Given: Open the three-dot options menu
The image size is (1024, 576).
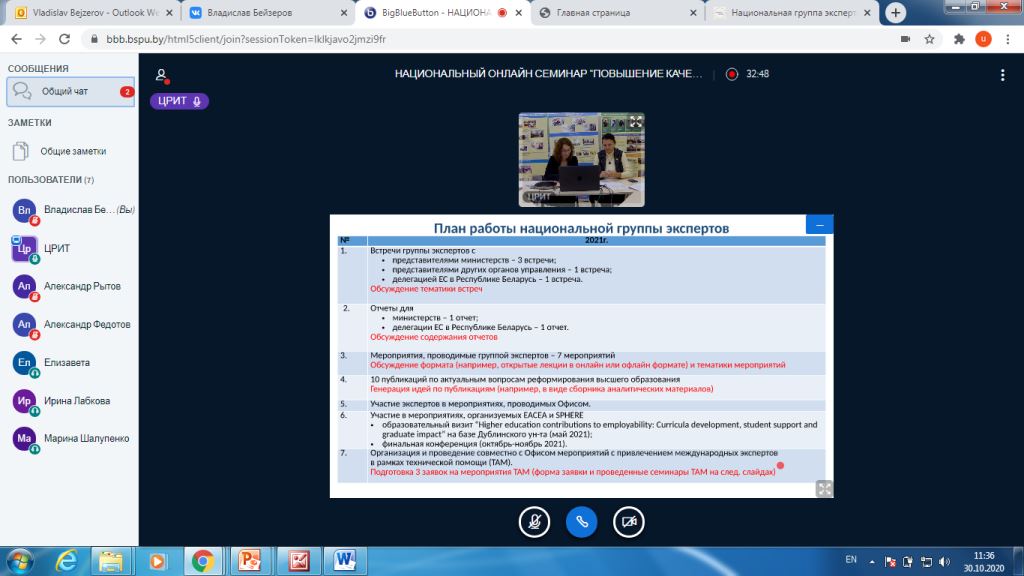Looking at the screenshot, I should [1002, 75].
